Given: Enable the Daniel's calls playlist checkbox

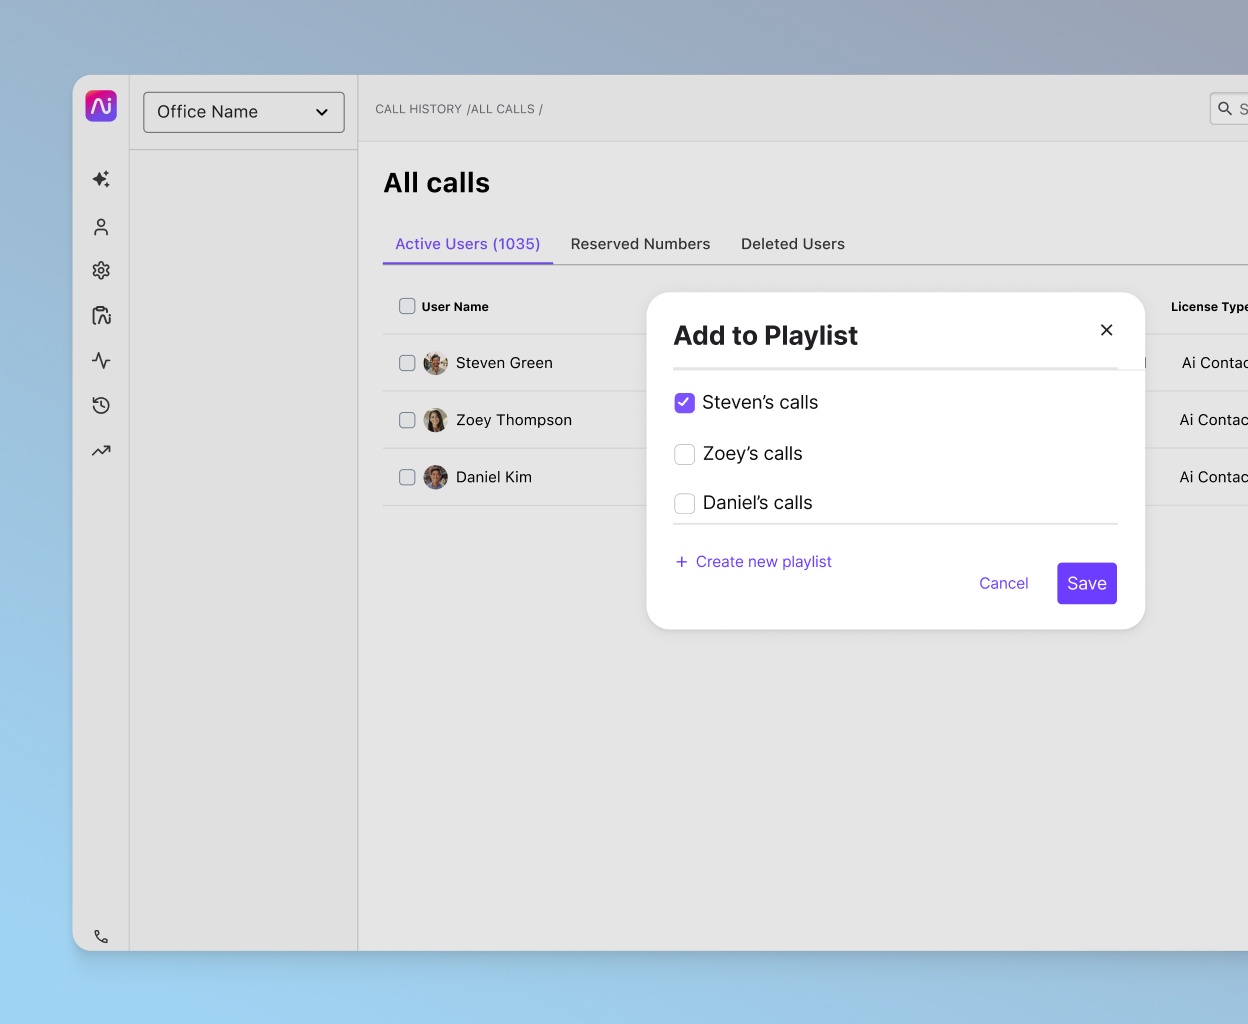Looking at the screenshot, I should (x=684, y=503).
